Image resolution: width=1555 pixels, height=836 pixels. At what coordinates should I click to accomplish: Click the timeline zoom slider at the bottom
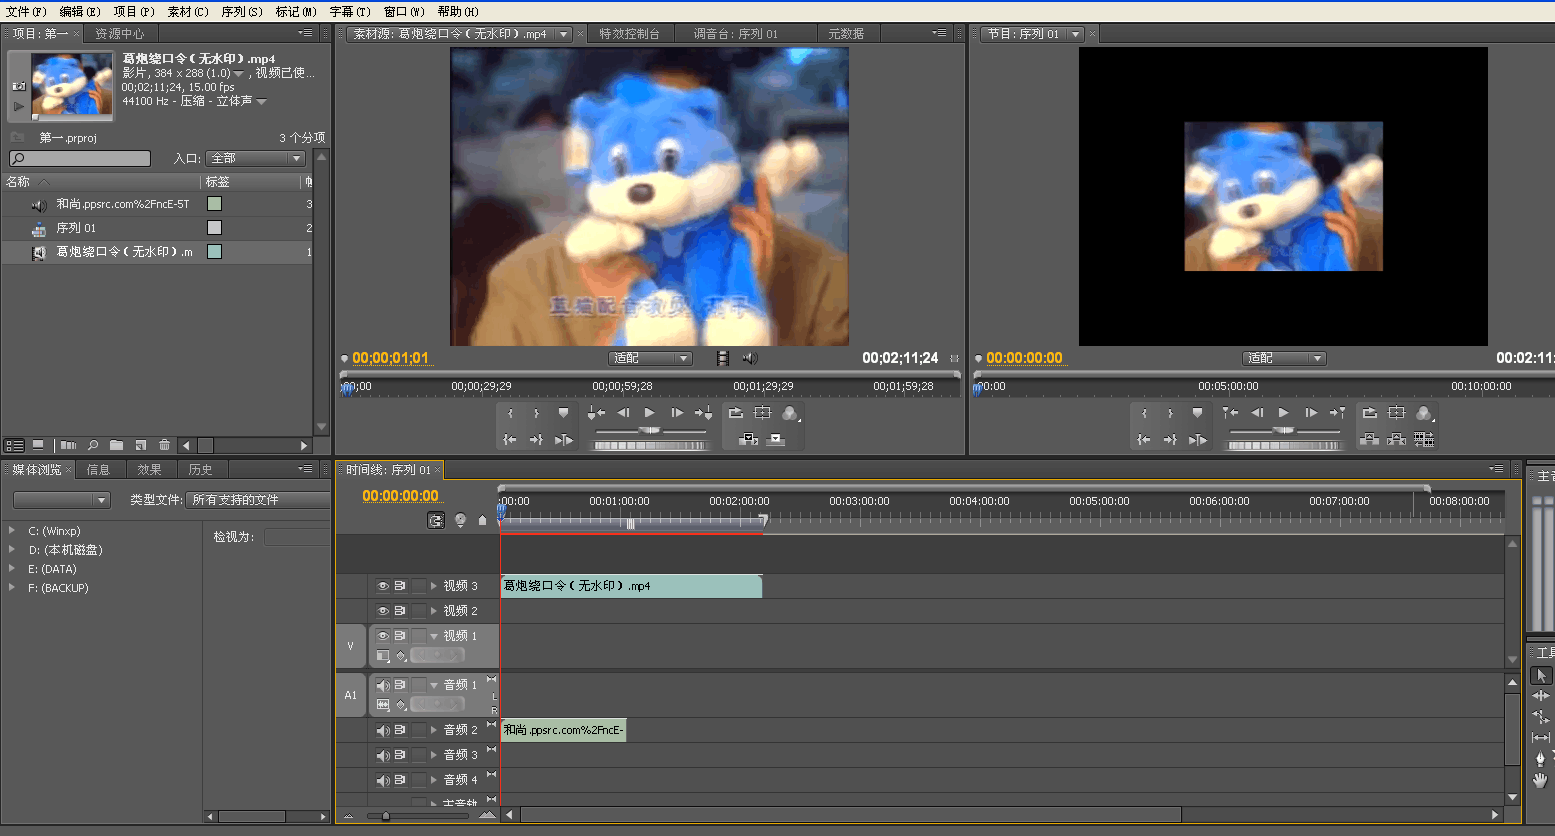[x=386, y=816]
